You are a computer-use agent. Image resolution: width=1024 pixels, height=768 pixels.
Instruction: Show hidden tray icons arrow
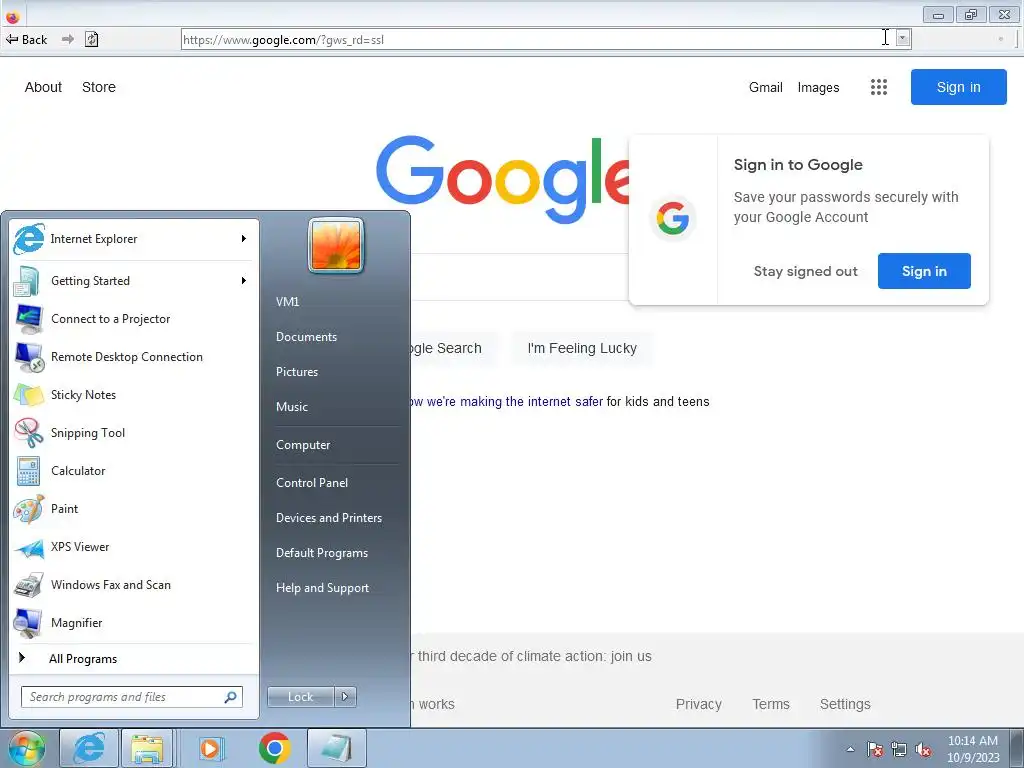point(850,749)
